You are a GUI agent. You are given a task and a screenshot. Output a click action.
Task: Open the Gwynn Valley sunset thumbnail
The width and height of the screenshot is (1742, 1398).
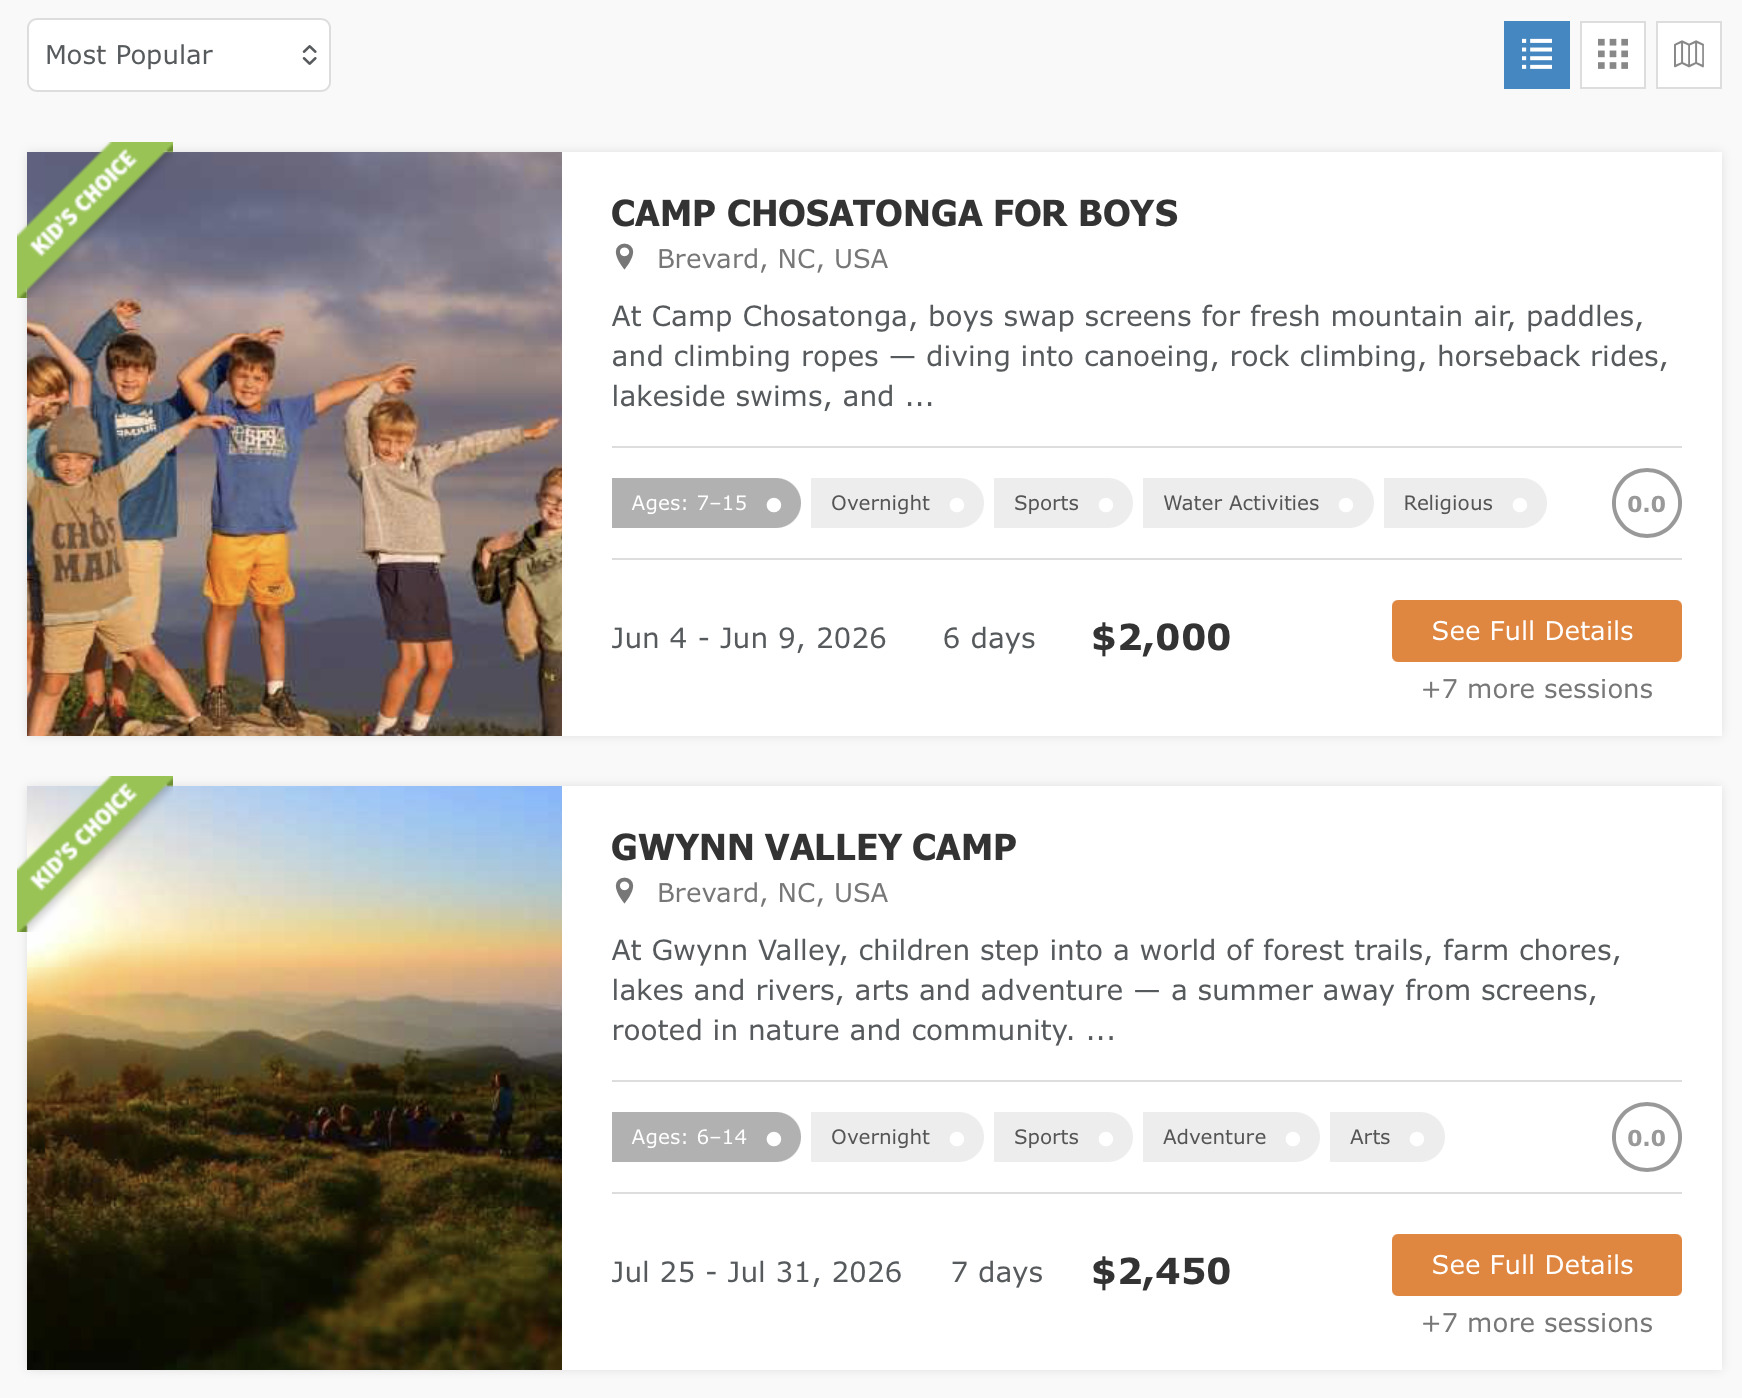tap(294, 1078)
